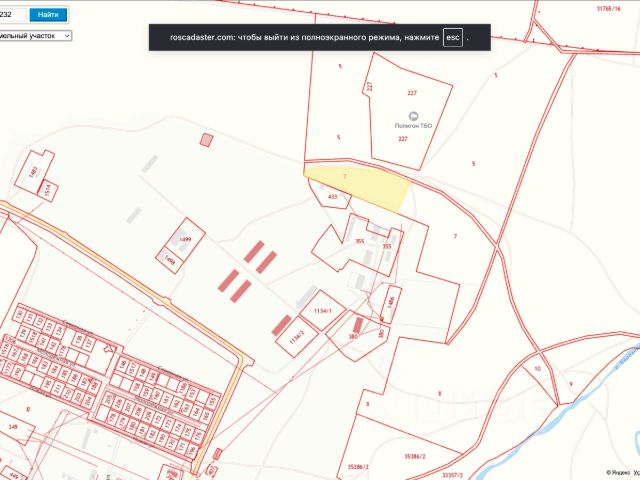Open the land parcel type dropdown
The height and width of the screenshot is (480, 640).
[x=35, y=36]
